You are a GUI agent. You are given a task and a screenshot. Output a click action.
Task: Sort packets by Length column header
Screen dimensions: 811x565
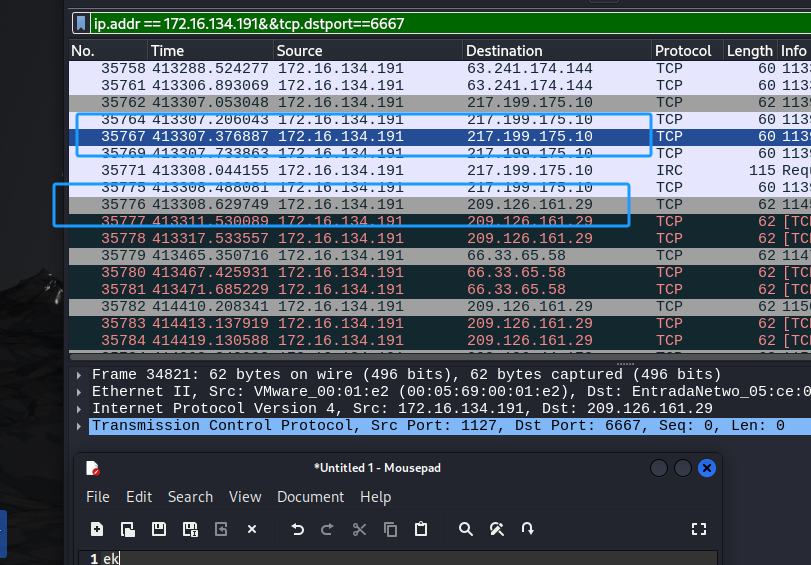click(x=750, y=51)
